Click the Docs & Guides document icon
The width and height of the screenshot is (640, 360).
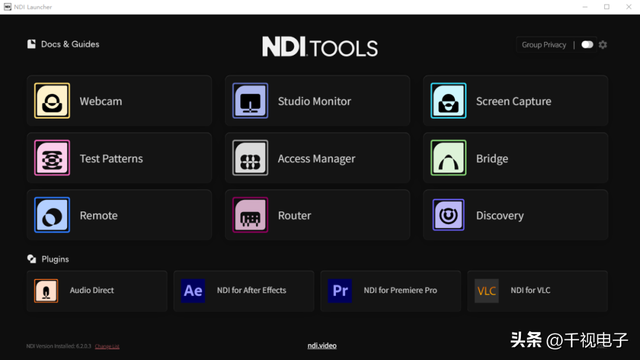coord(31,44)
